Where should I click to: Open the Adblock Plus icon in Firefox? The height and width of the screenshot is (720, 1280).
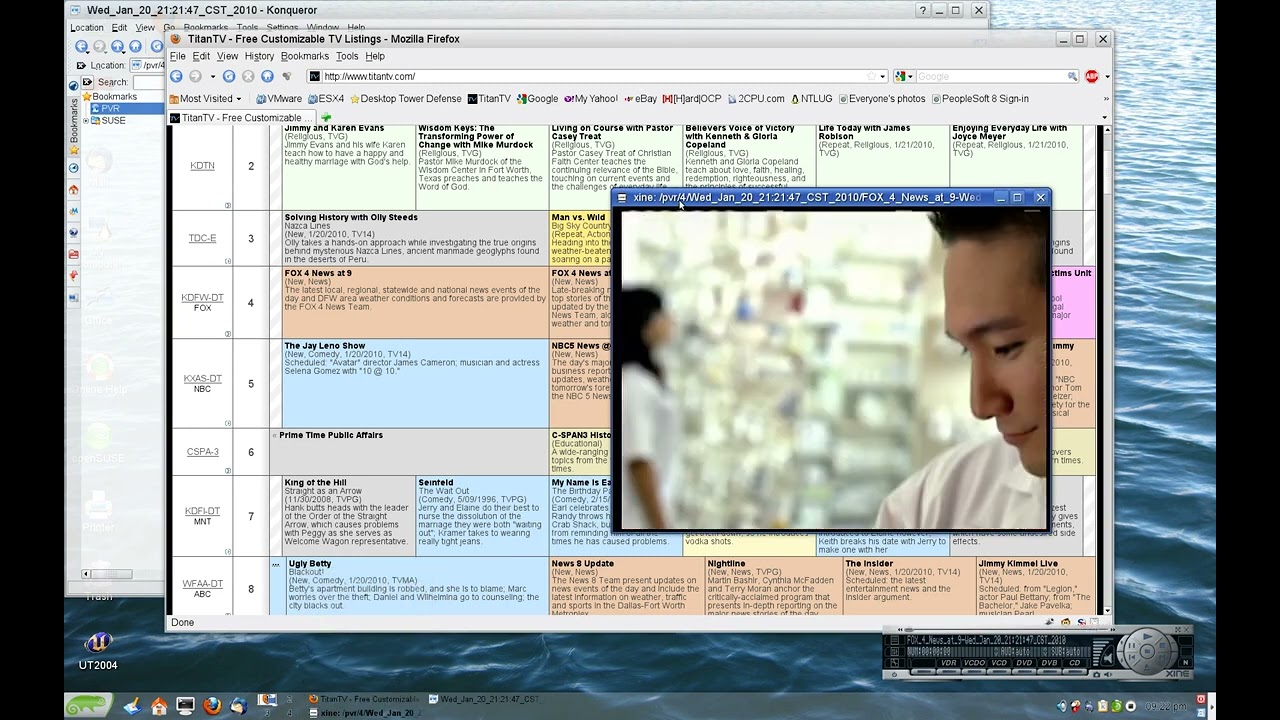1091,76
